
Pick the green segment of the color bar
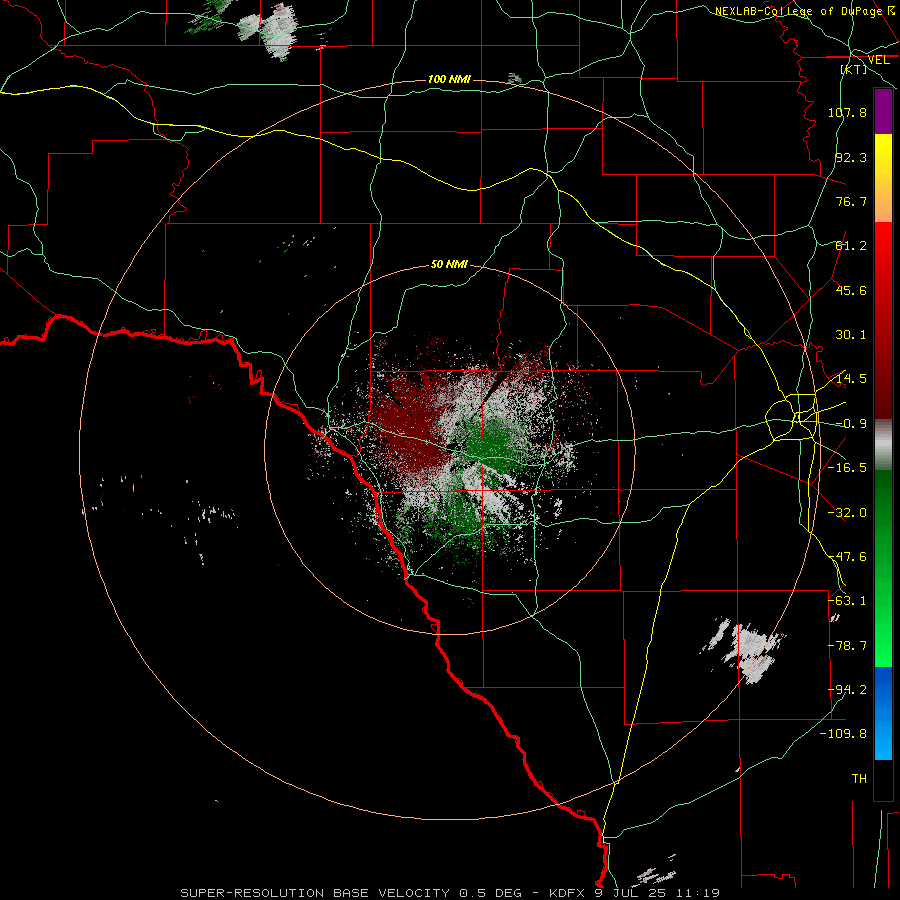883,568
